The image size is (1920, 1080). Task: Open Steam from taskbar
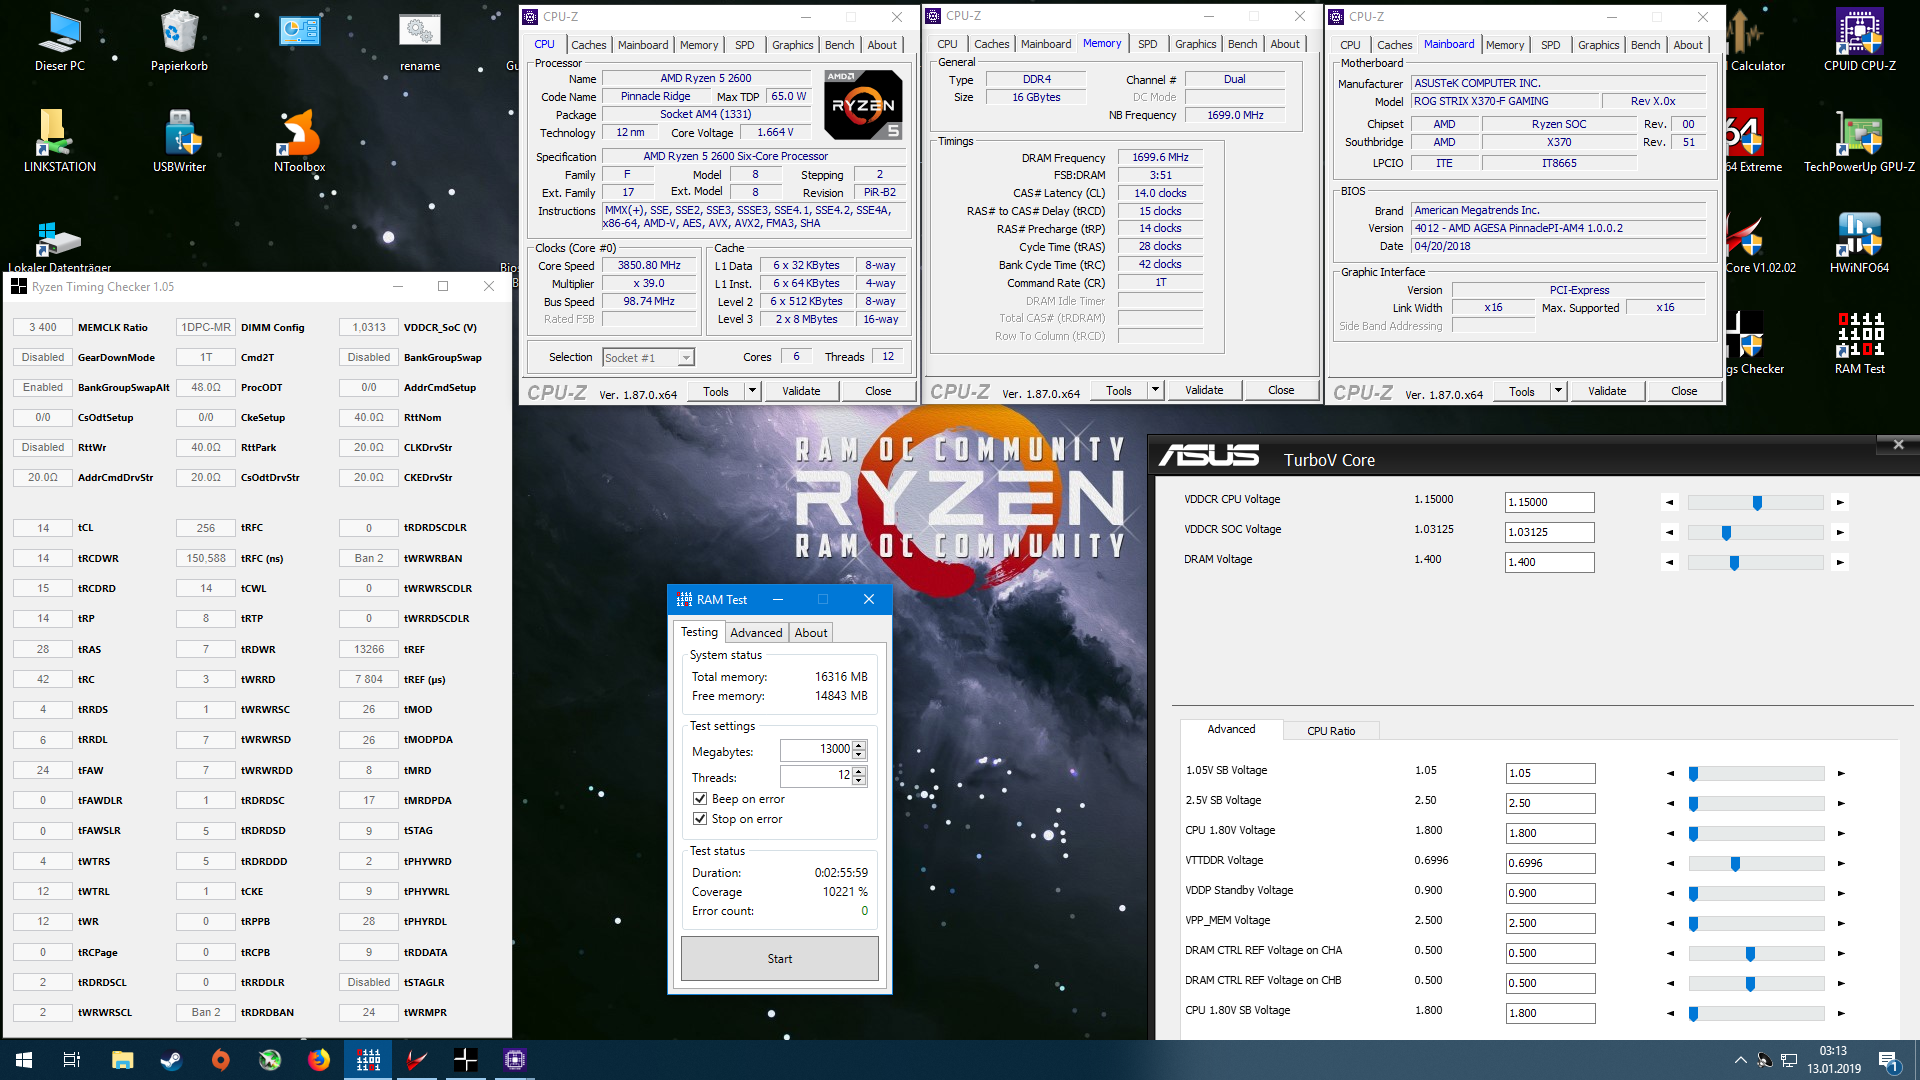(171, 1060)
